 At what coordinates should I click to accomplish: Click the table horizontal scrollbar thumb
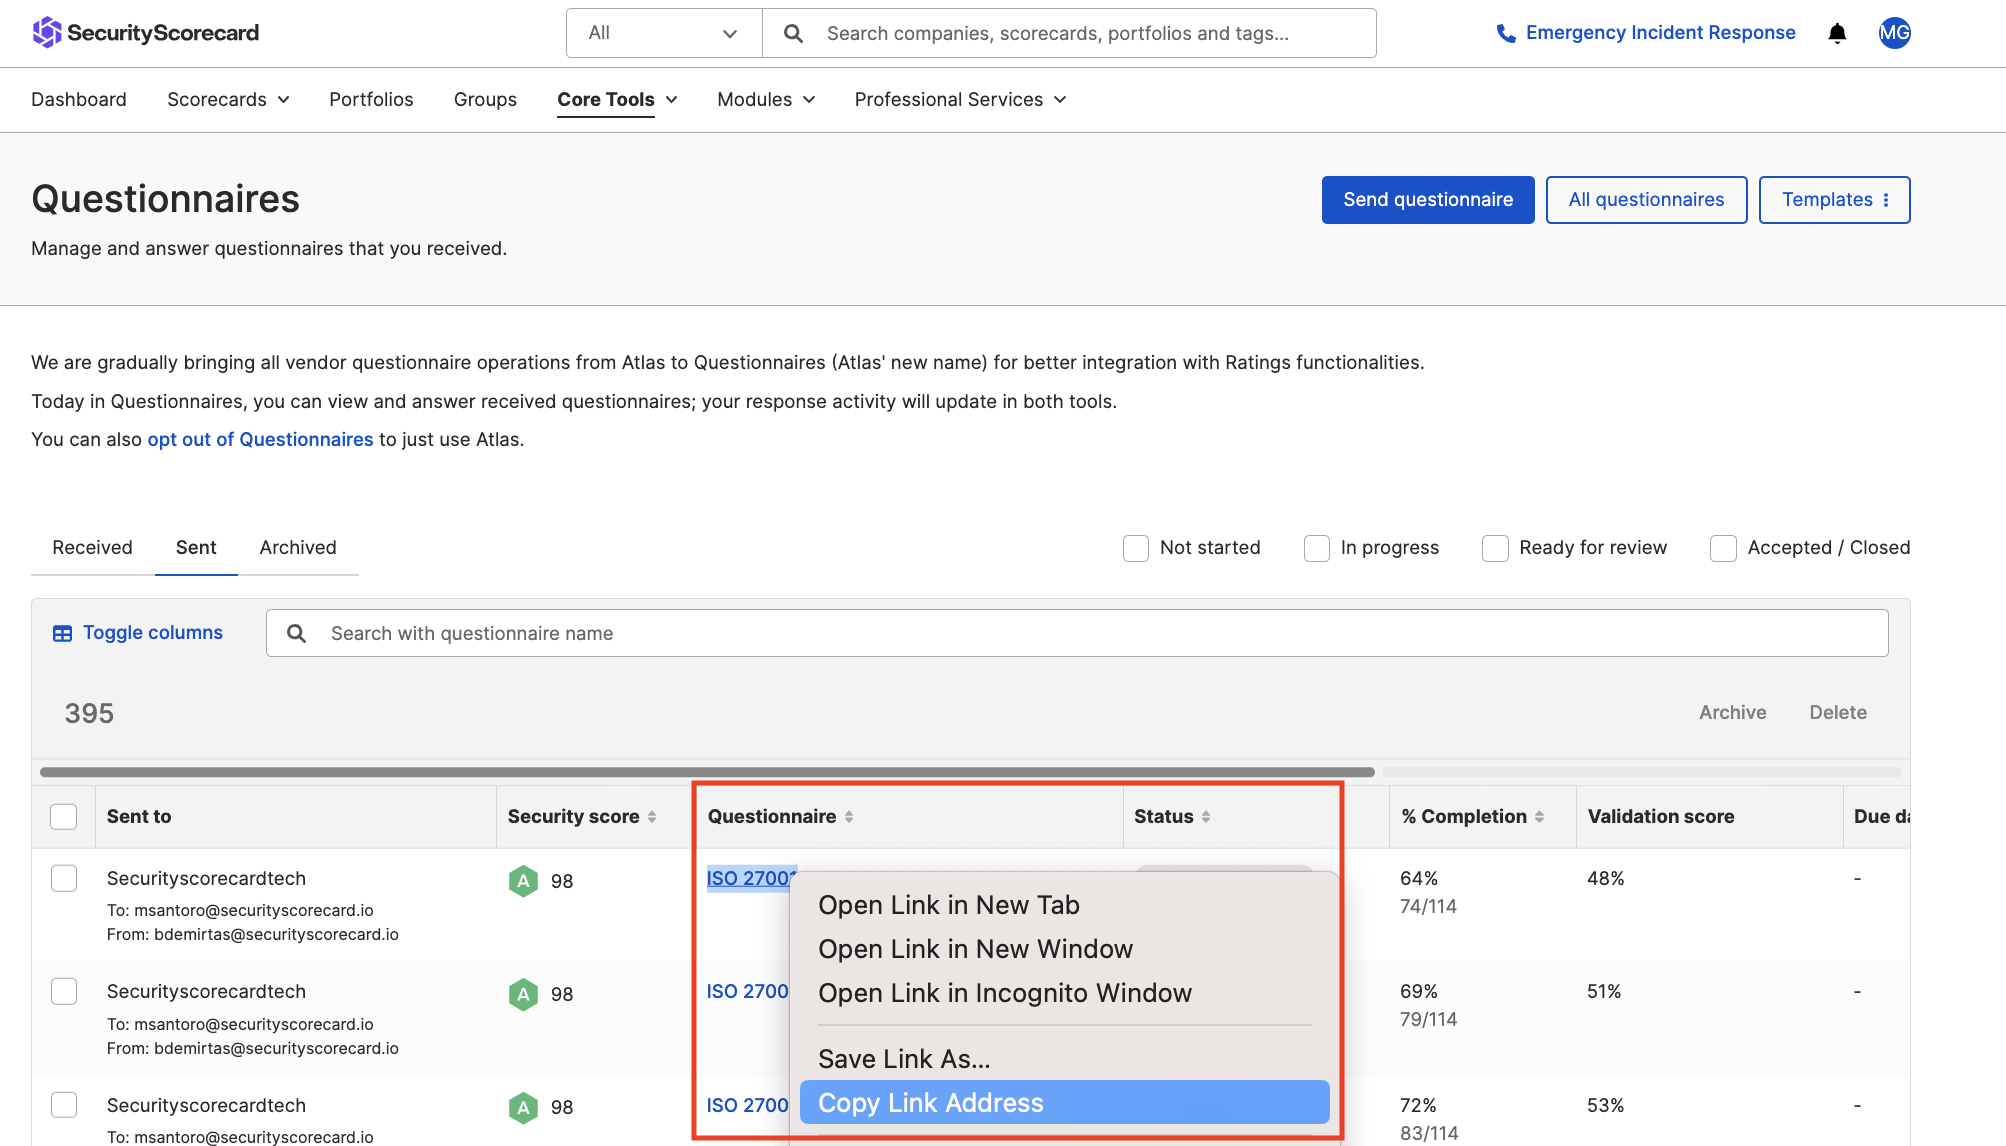tap(707, 772)
